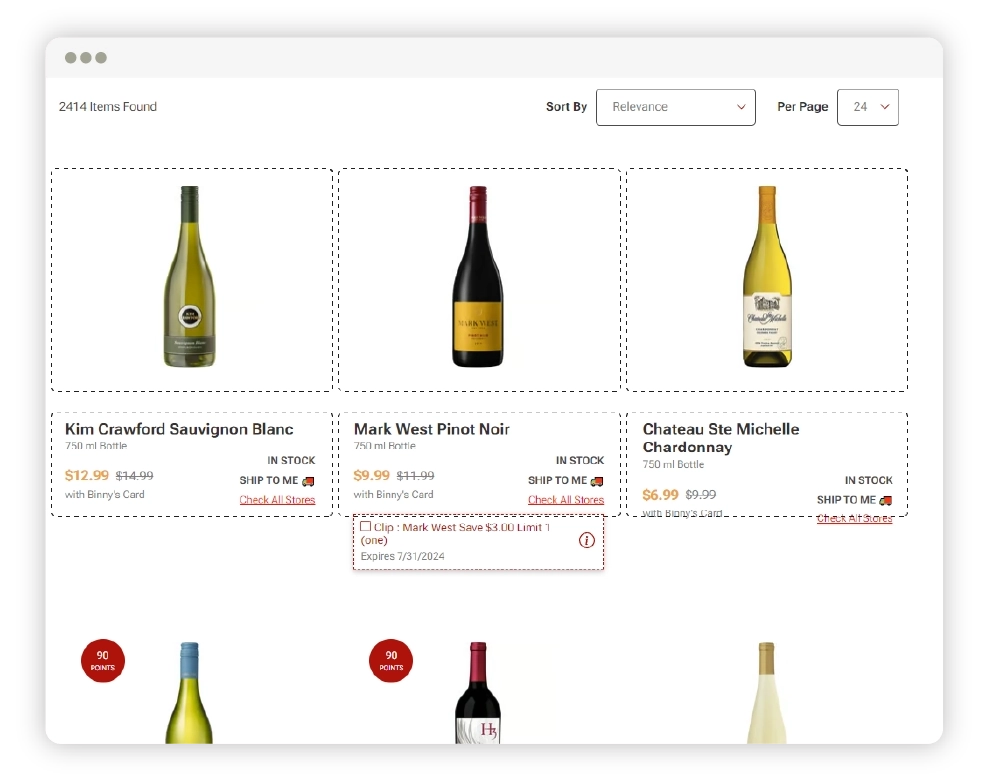Click Check All Stores under Chateau Ste Michelle
This screenshot has height=780, width=981.
point(854,518)
